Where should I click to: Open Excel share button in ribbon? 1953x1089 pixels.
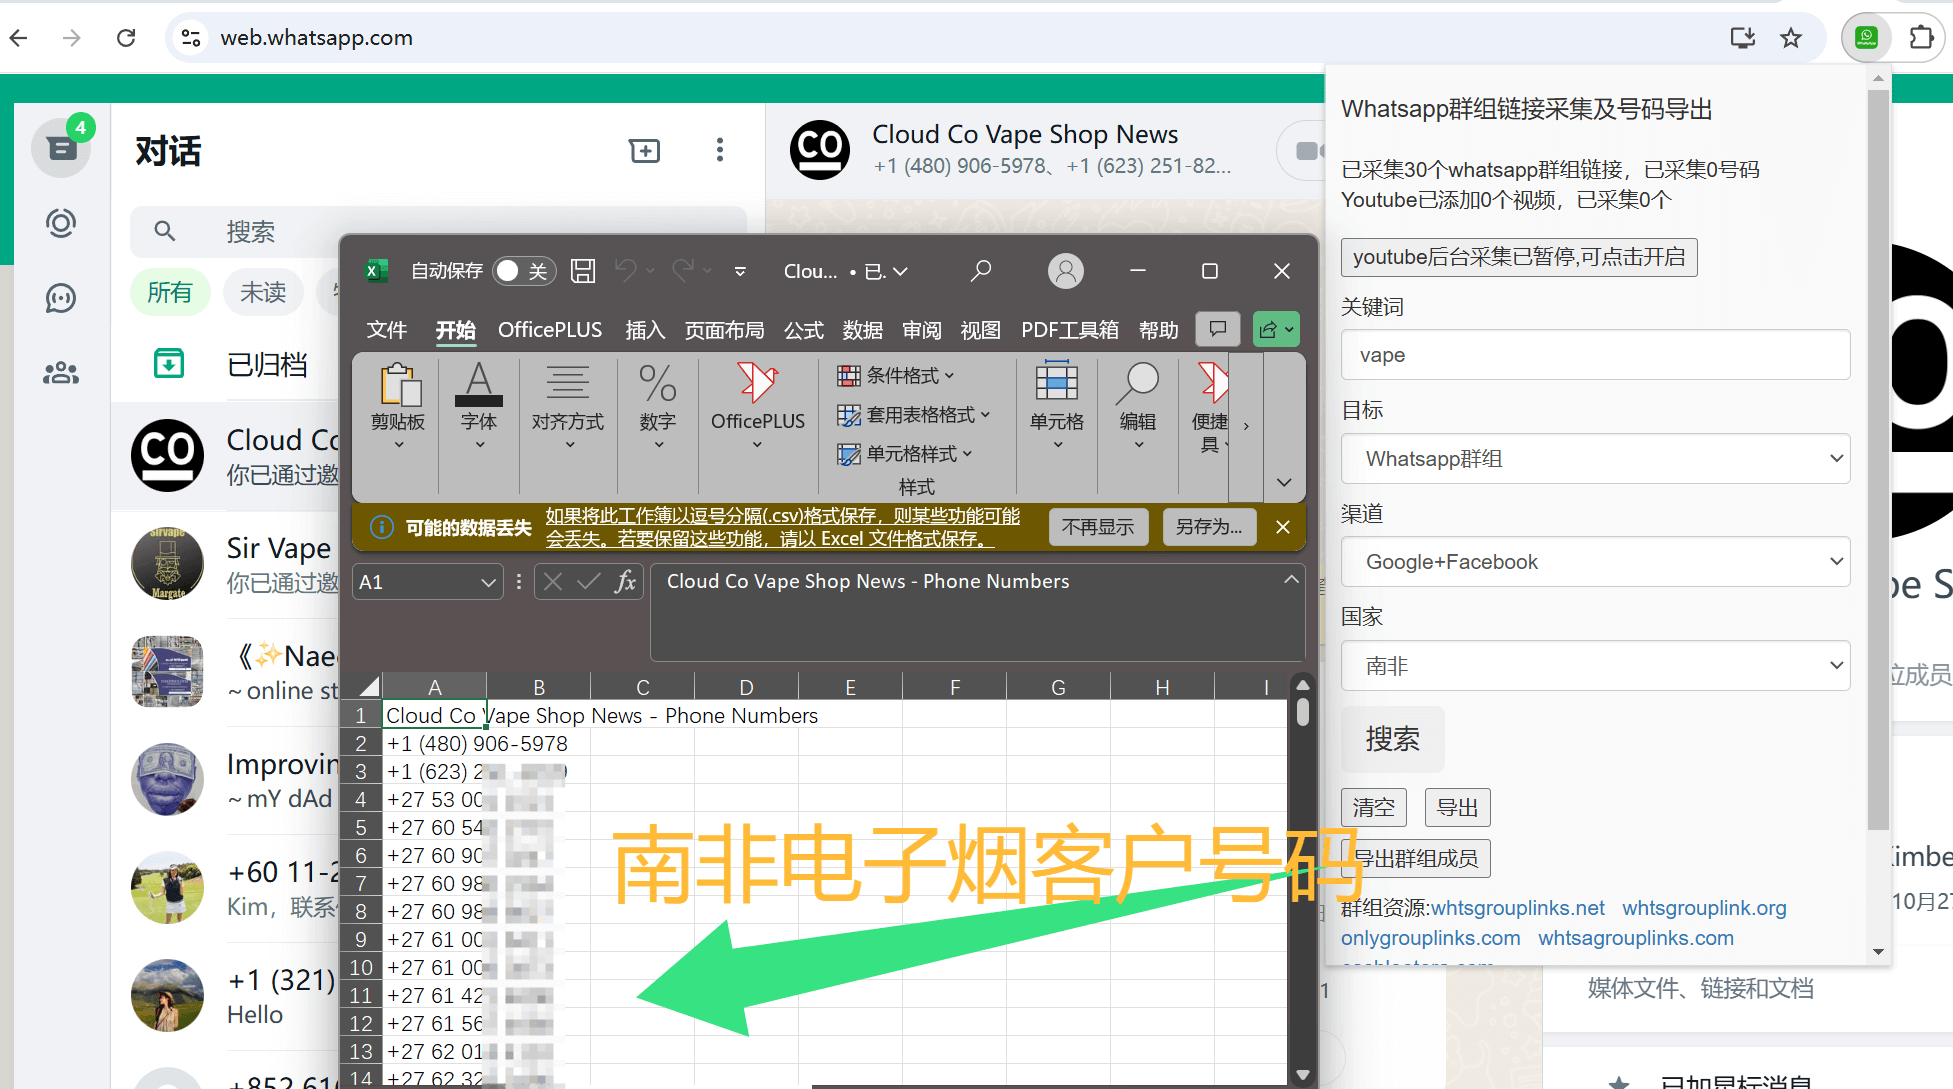coord(1276,329)
